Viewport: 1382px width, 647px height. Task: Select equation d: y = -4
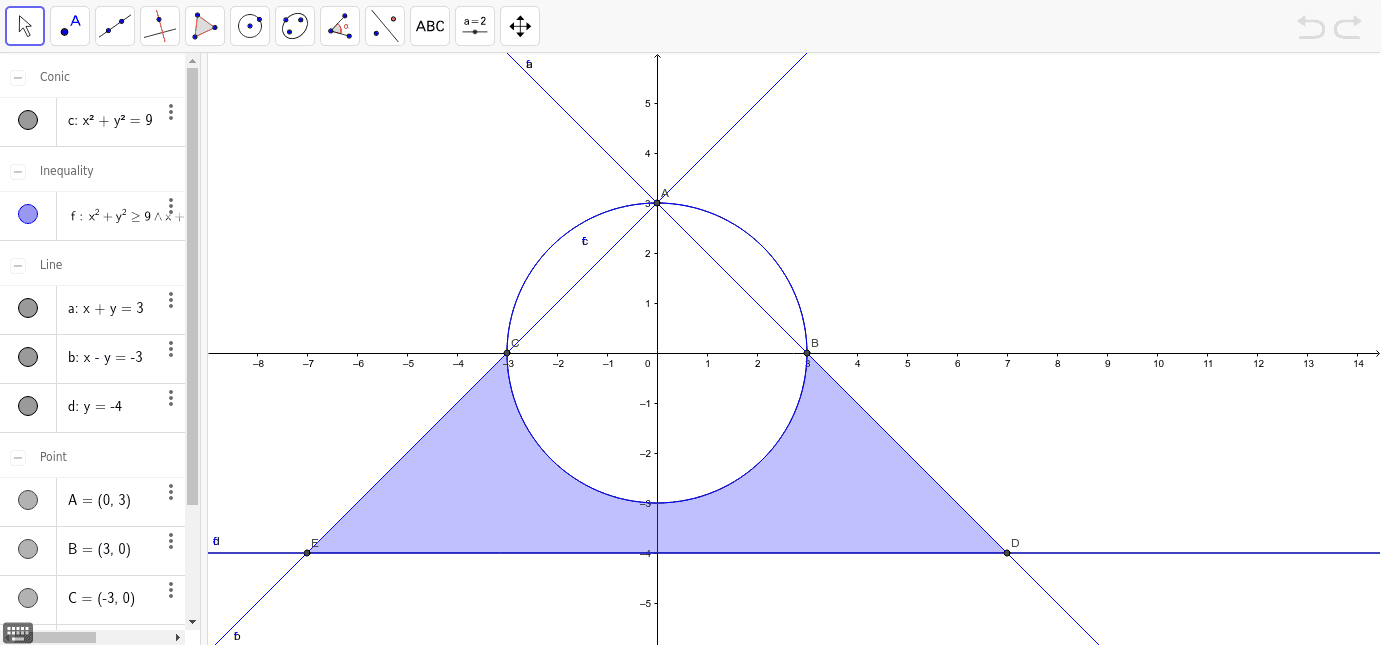click(x=95, y=407)
